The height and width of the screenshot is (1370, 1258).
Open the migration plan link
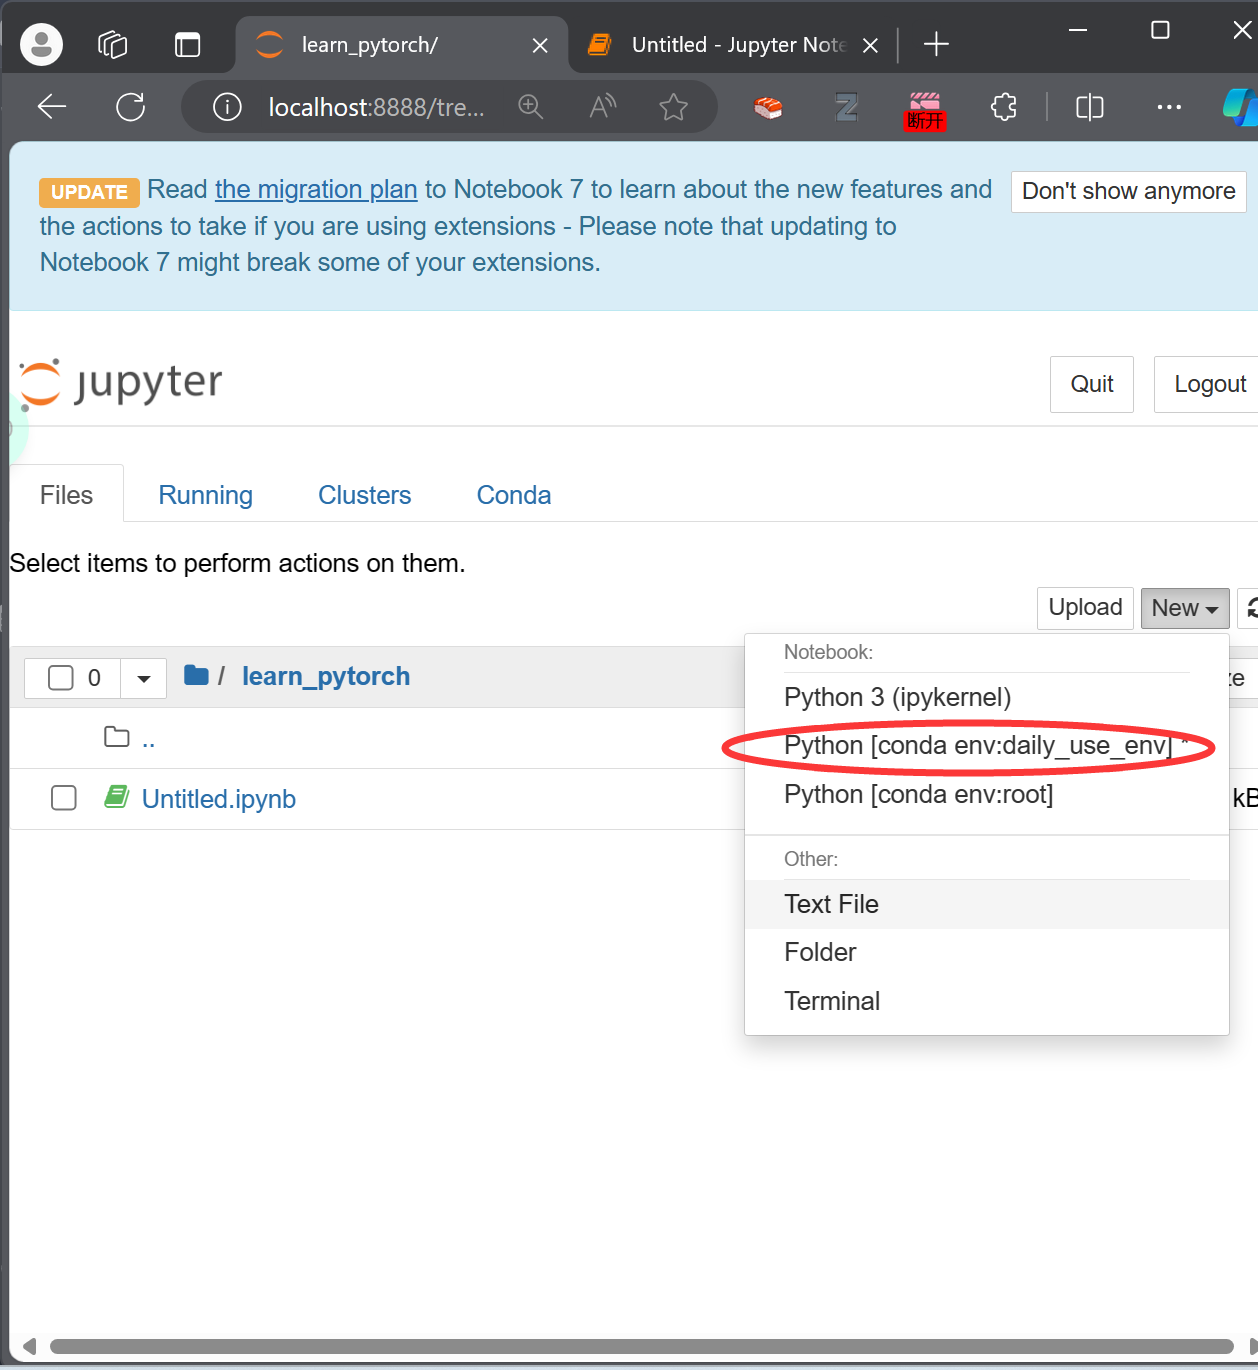pos(316,189)
